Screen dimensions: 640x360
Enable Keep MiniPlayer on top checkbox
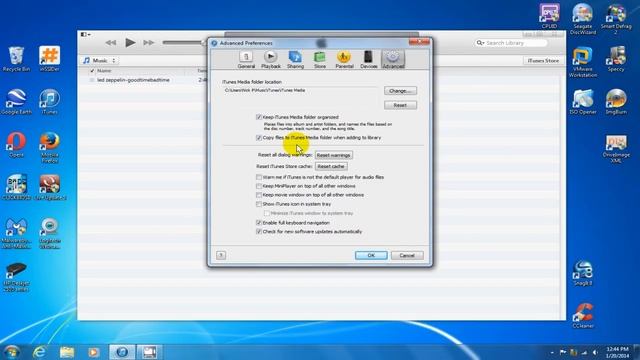pyautogui.click(x=259, y=186)
